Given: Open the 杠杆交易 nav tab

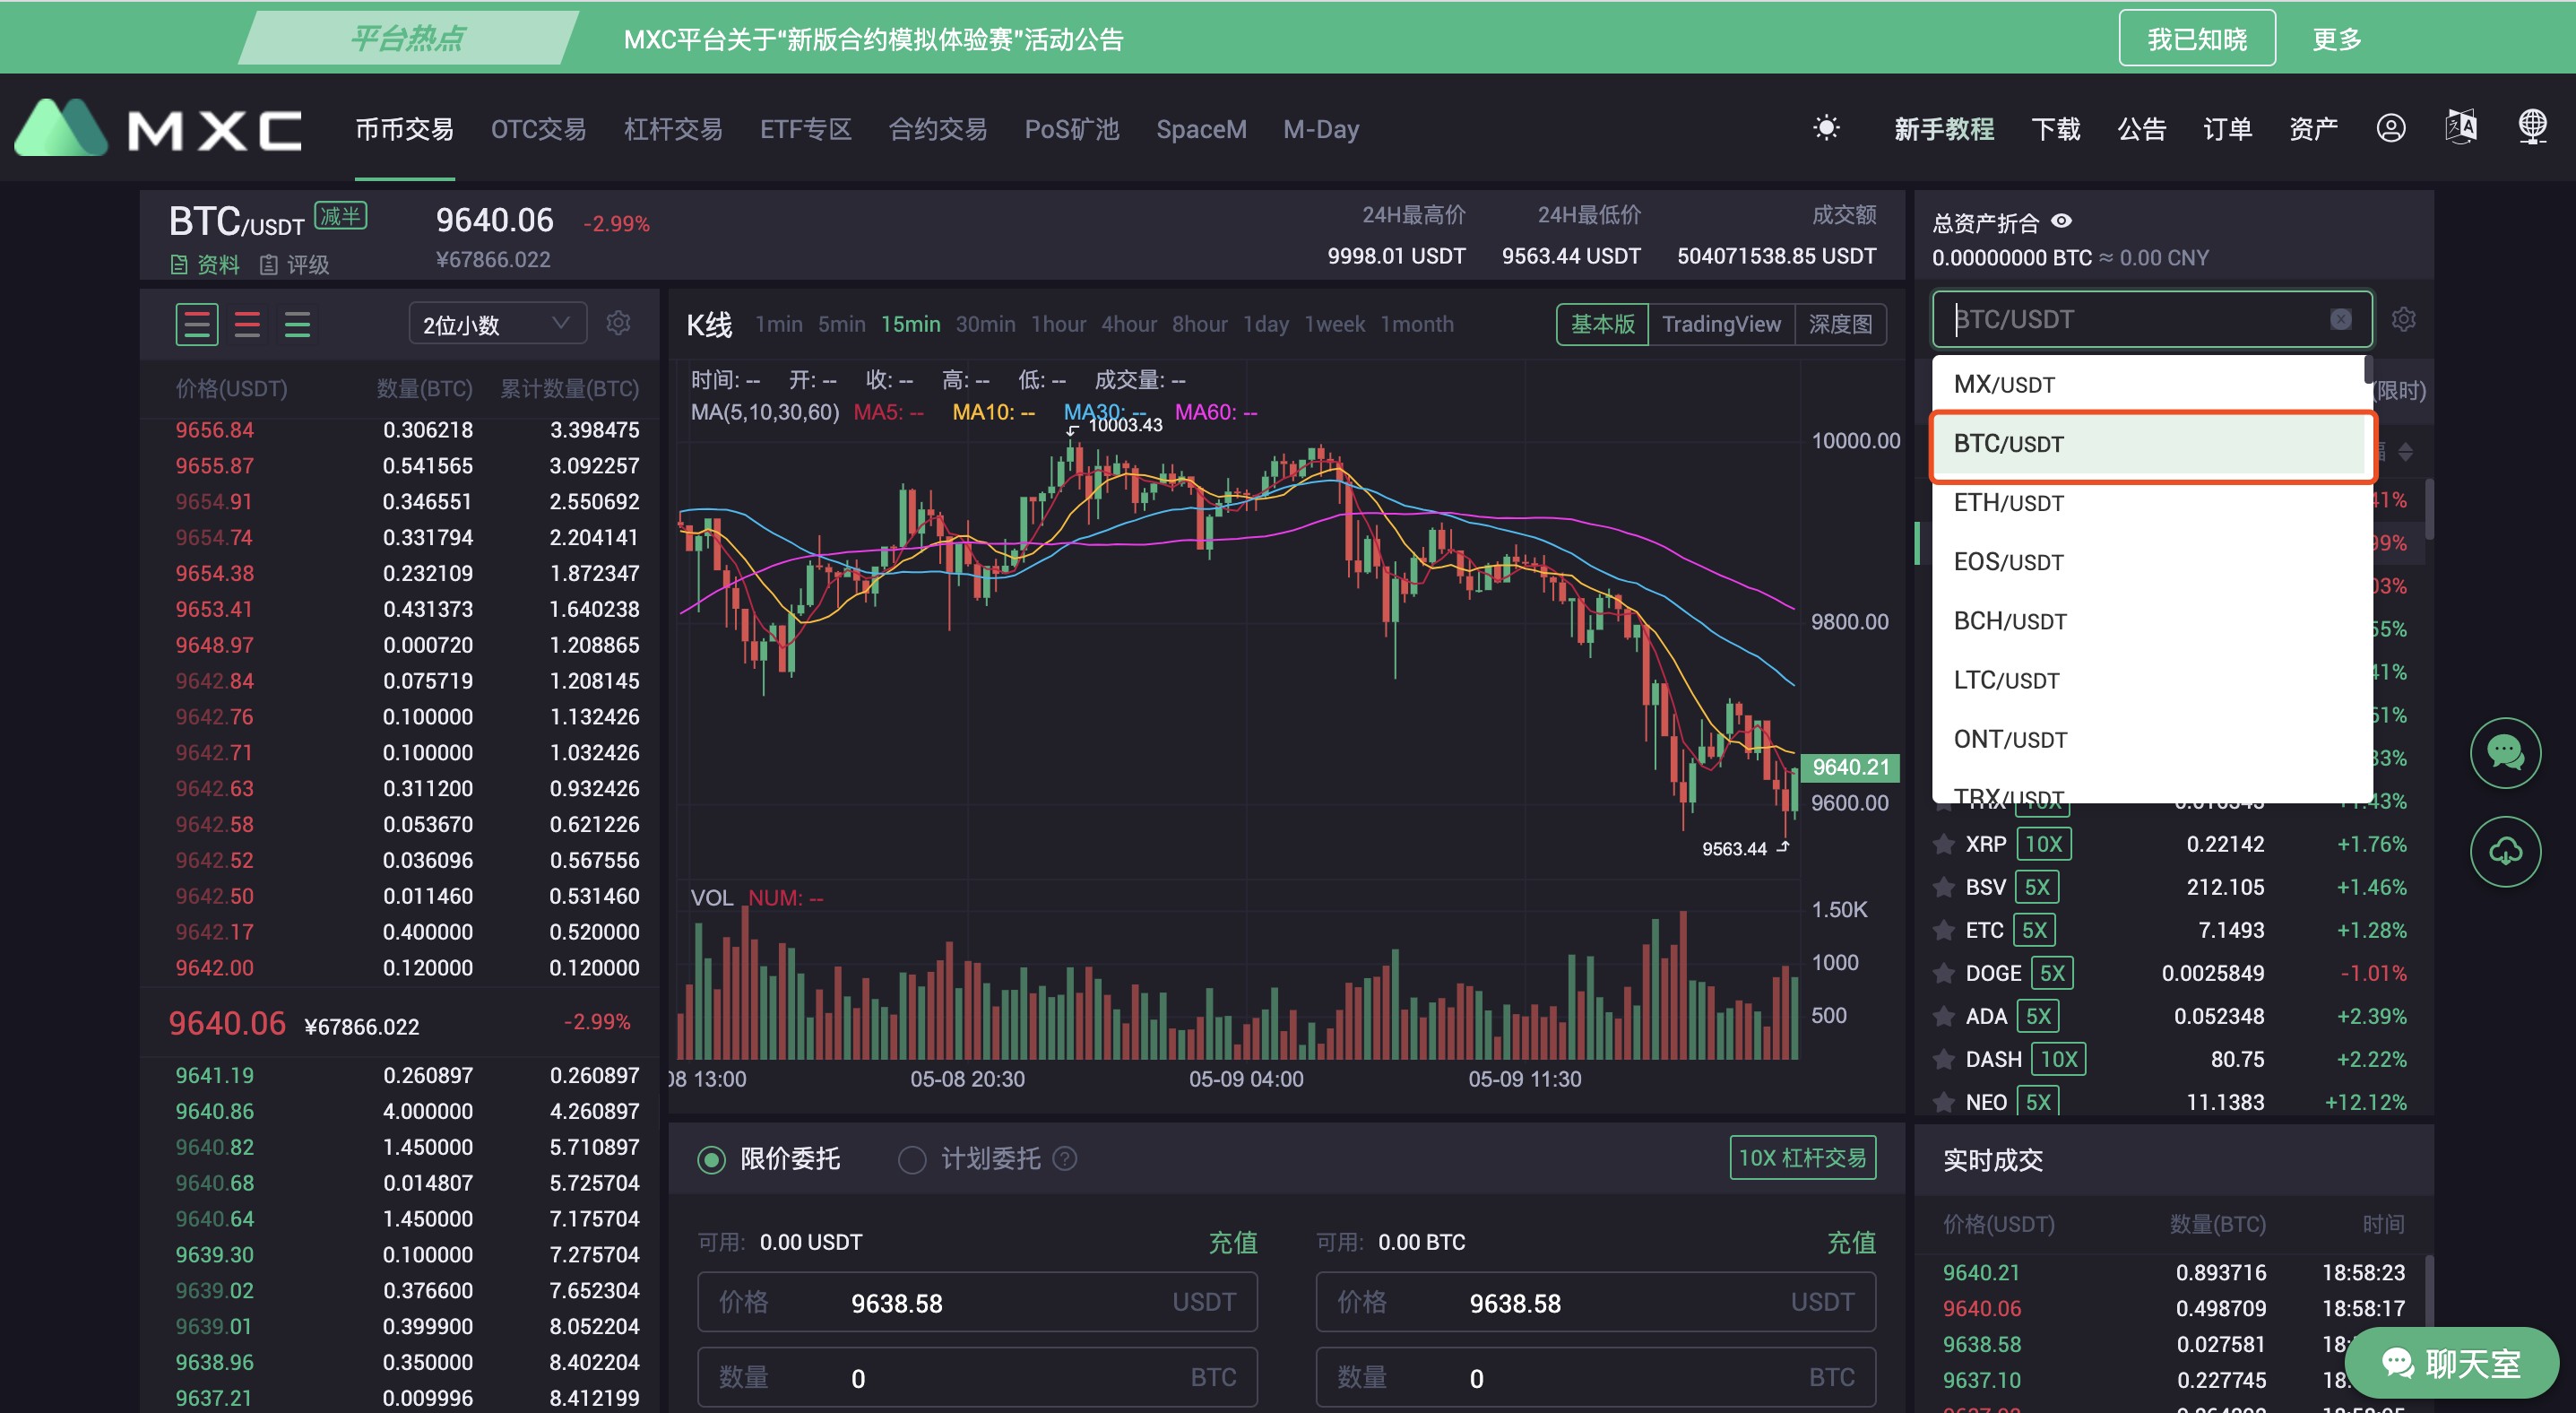Looking at the screenshot, I should click(673, 129).
